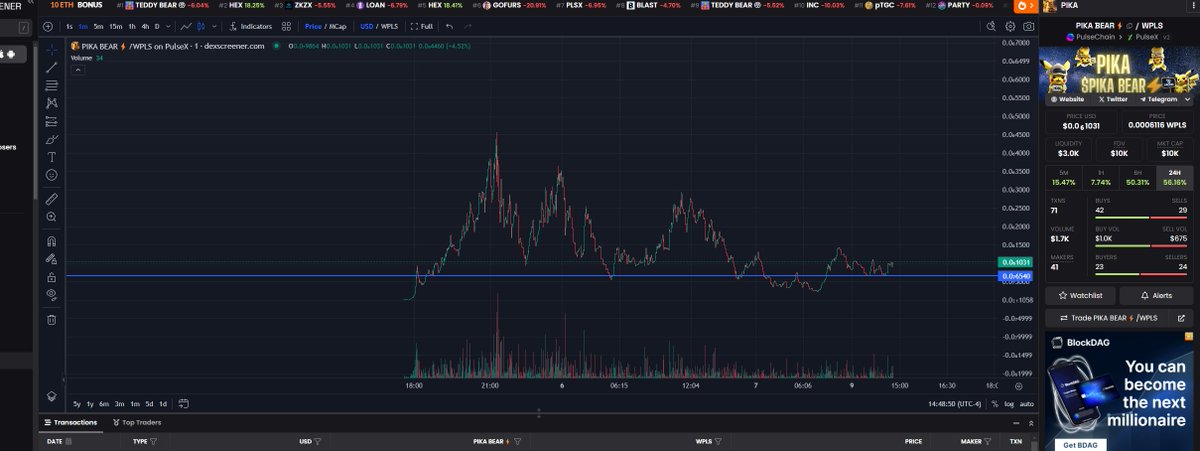Open the Transactions tab
1200x451 pixels.
tap(70, 423)
